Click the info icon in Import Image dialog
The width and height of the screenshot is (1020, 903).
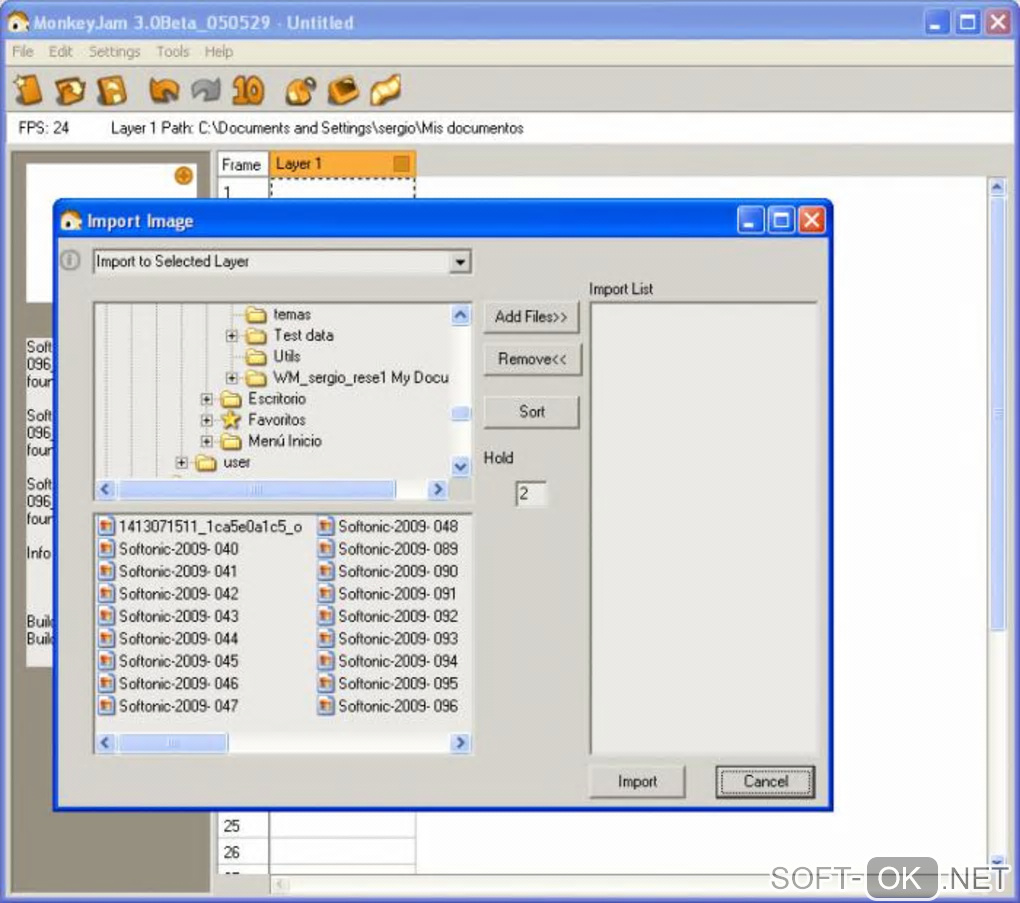(x=70, y=261)
